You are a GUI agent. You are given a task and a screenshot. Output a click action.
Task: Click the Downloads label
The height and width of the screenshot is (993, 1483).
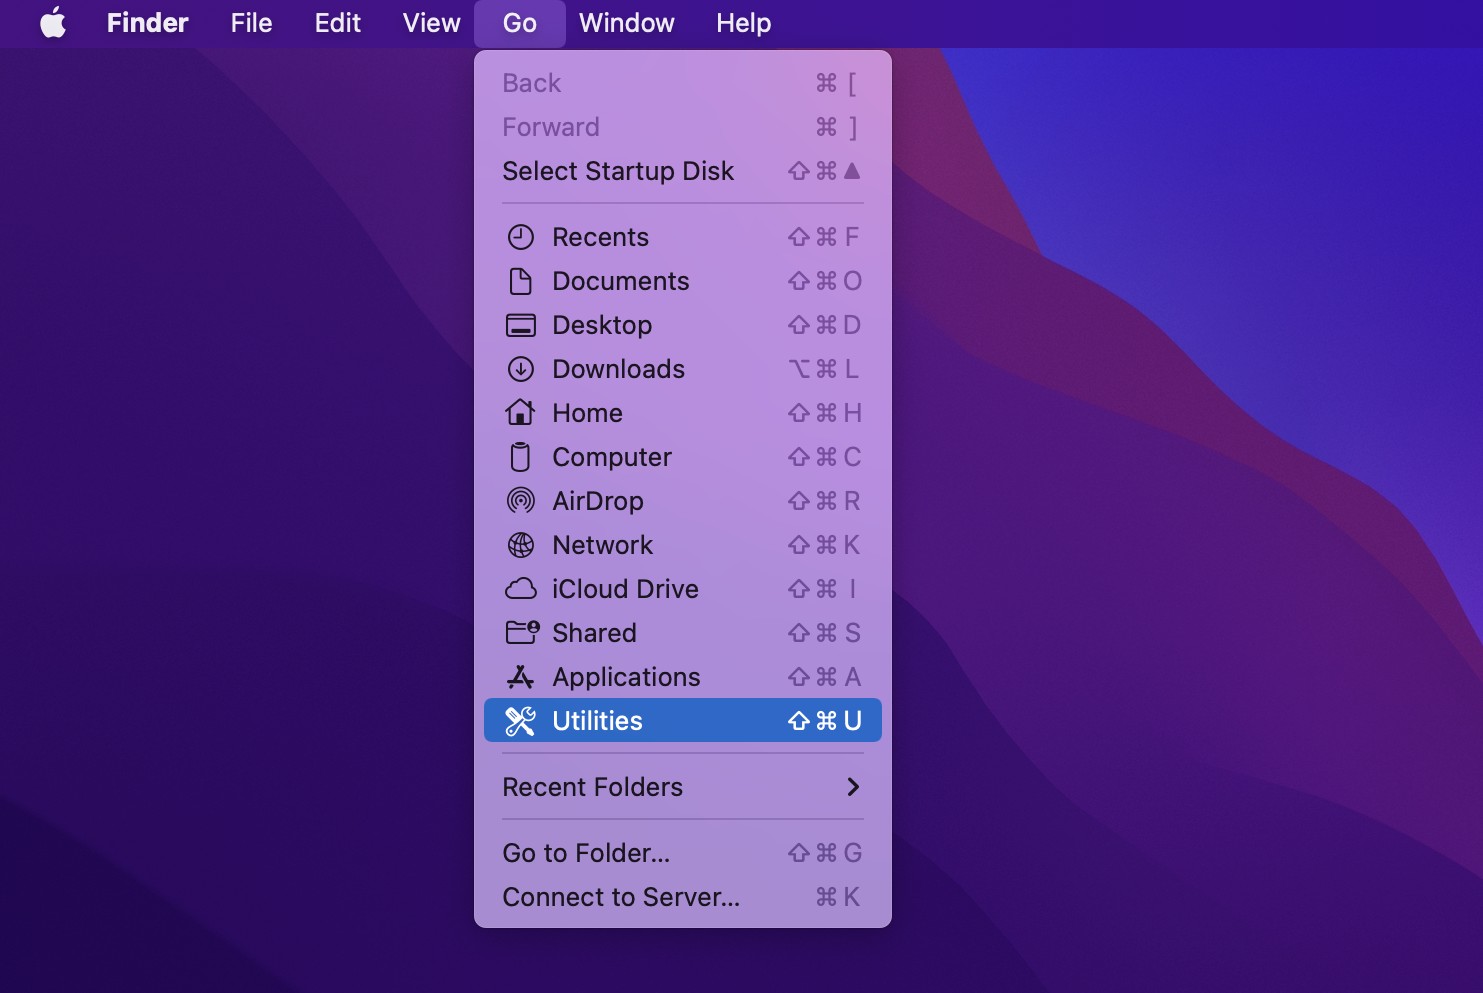pos(619,369)
